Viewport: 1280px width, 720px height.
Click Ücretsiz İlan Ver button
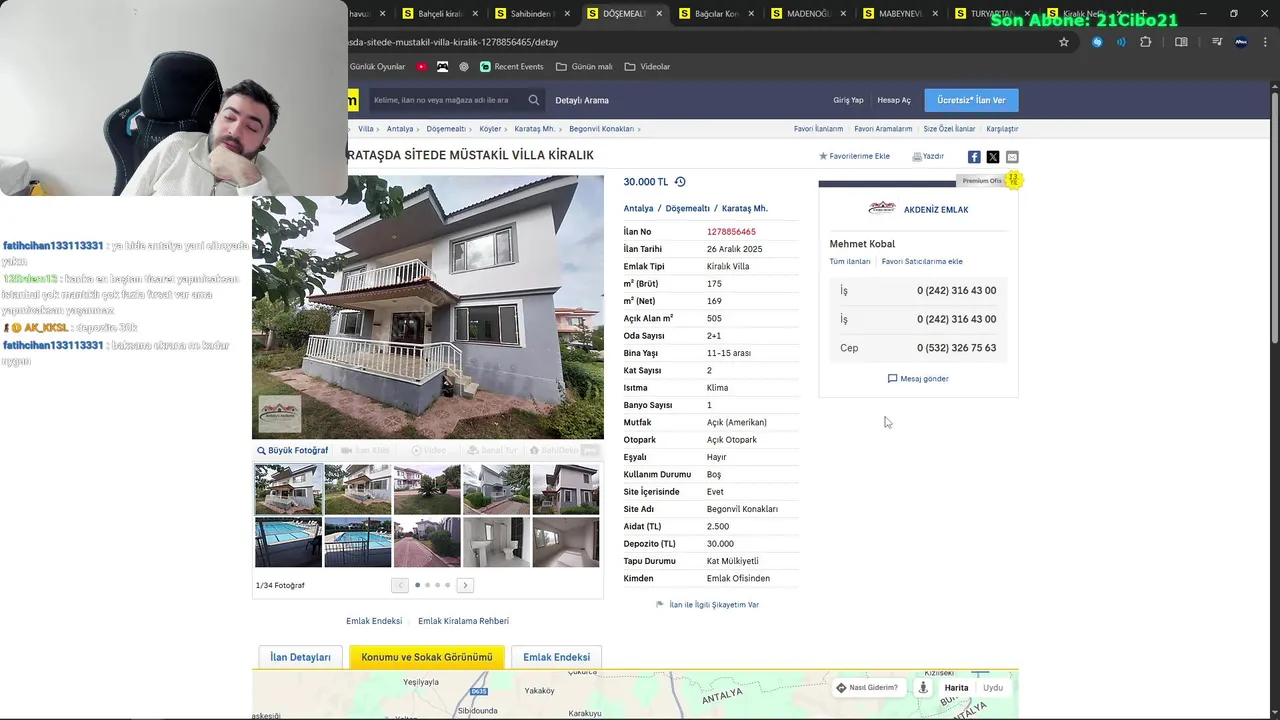[971, 100]
